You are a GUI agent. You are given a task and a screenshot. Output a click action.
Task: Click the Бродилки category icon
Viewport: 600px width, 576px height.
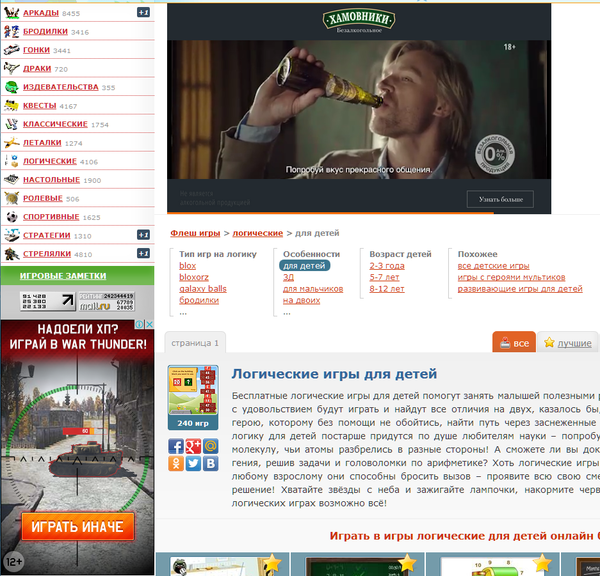click(x=11, y=31)
